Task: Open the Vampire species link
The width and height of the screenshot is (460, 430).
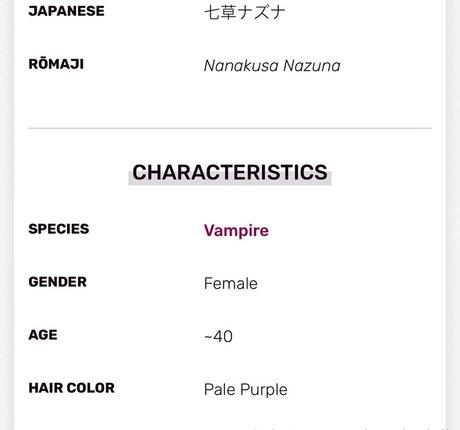Action: click(x=236, y=230)
